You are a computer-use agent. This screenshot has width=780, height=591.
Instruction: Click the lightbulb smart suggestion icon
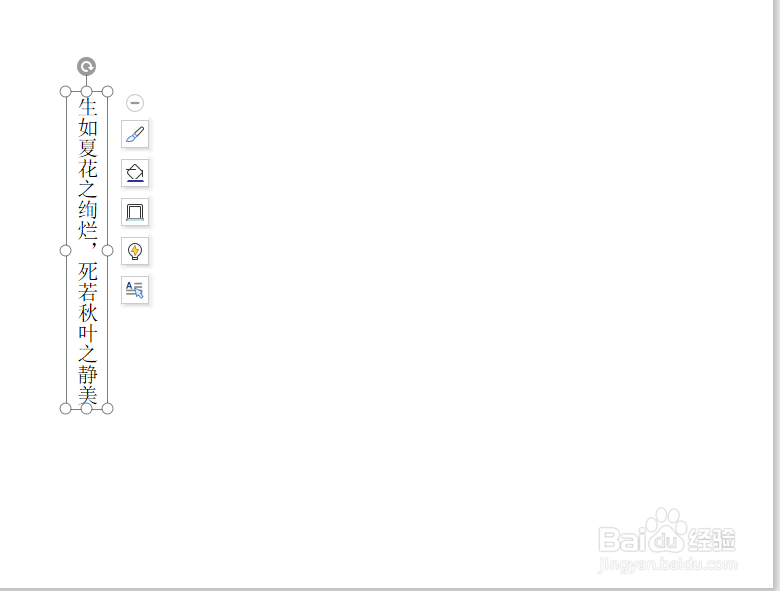[x=135, y=251]
